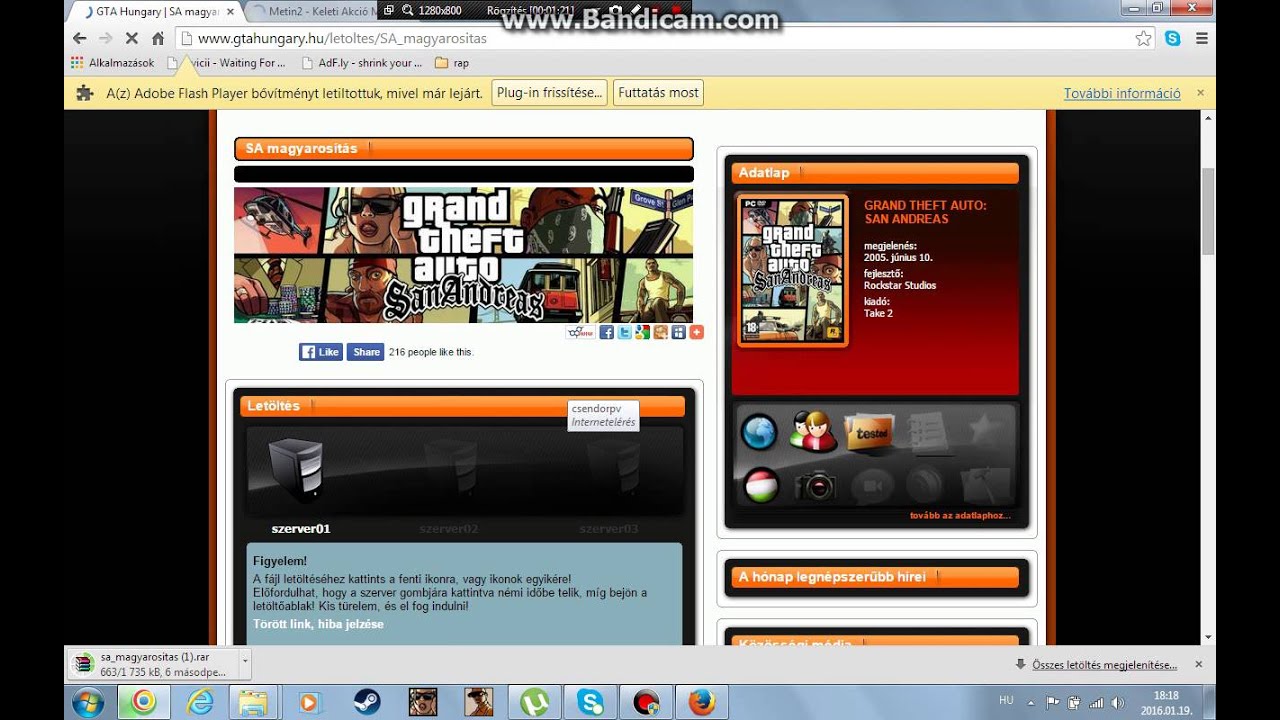1280x720 pixels.
Task: Open Skype from the taskbar
Action: click(588, 702)
